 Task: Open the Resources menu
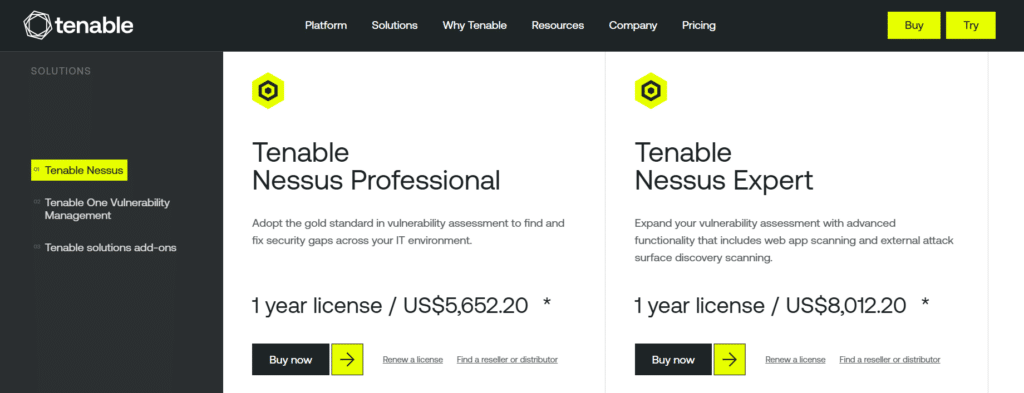pyautogui.click(x=558, y=25)
